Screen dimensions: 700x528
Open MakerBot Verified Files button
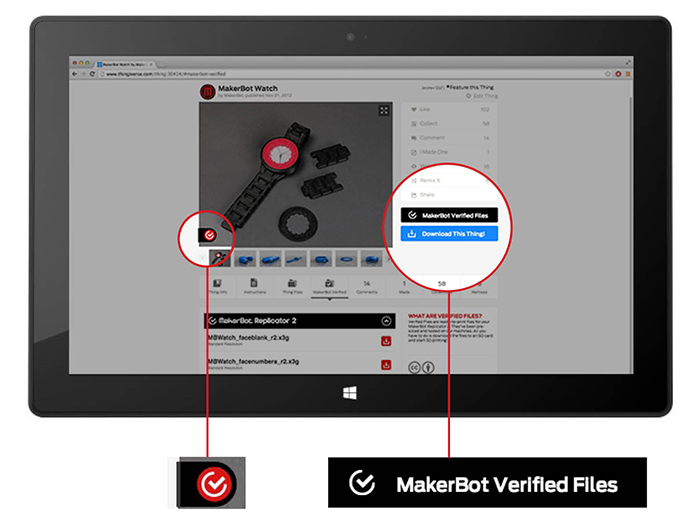449,215
